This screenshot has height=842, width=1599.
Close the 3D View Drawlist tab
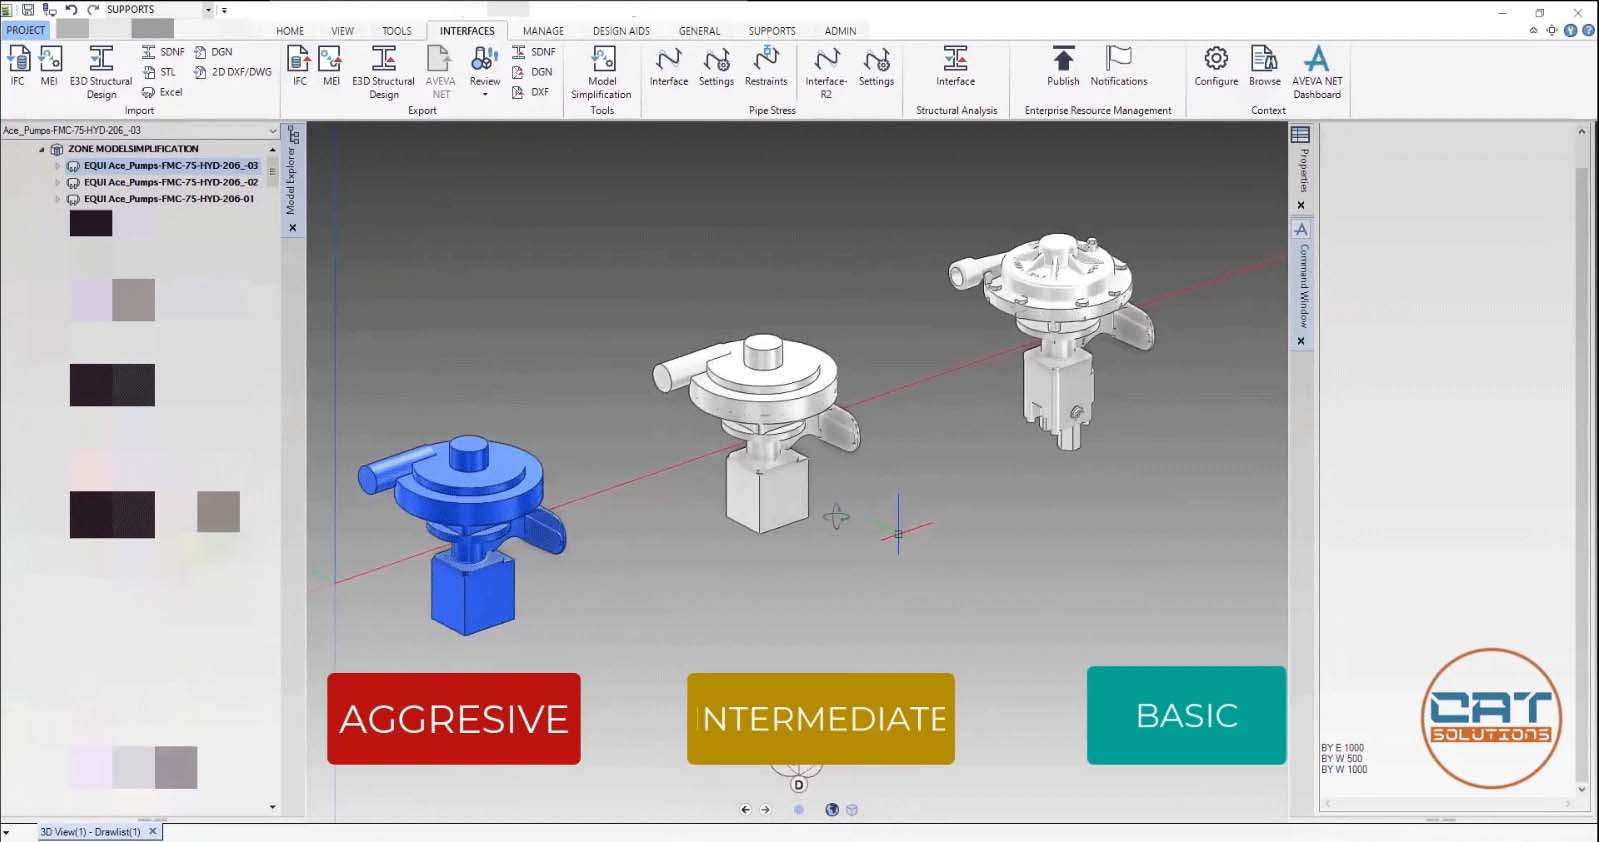pos(153,831)
